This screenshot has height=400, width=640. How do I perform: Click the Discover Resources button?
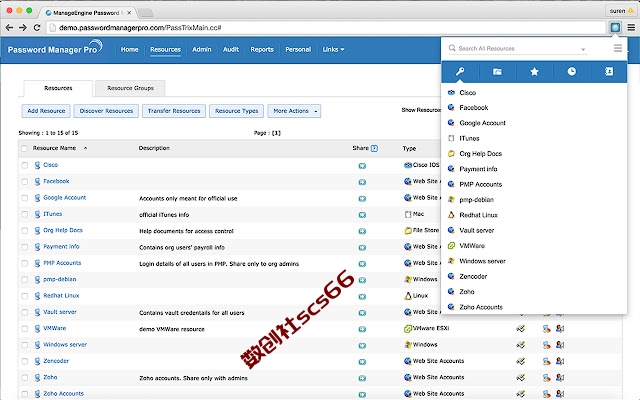[106, 111]
